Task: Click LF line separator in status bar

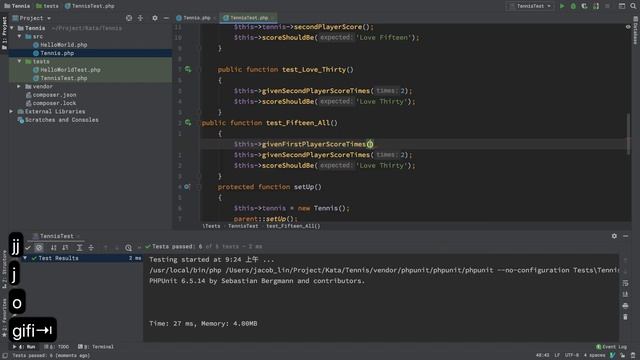Action: tap(557, 355)
